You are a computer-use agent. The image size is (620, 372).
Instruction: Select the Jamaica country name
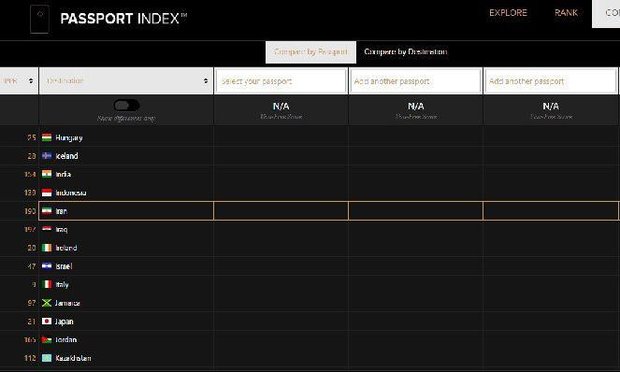(67, 303)
